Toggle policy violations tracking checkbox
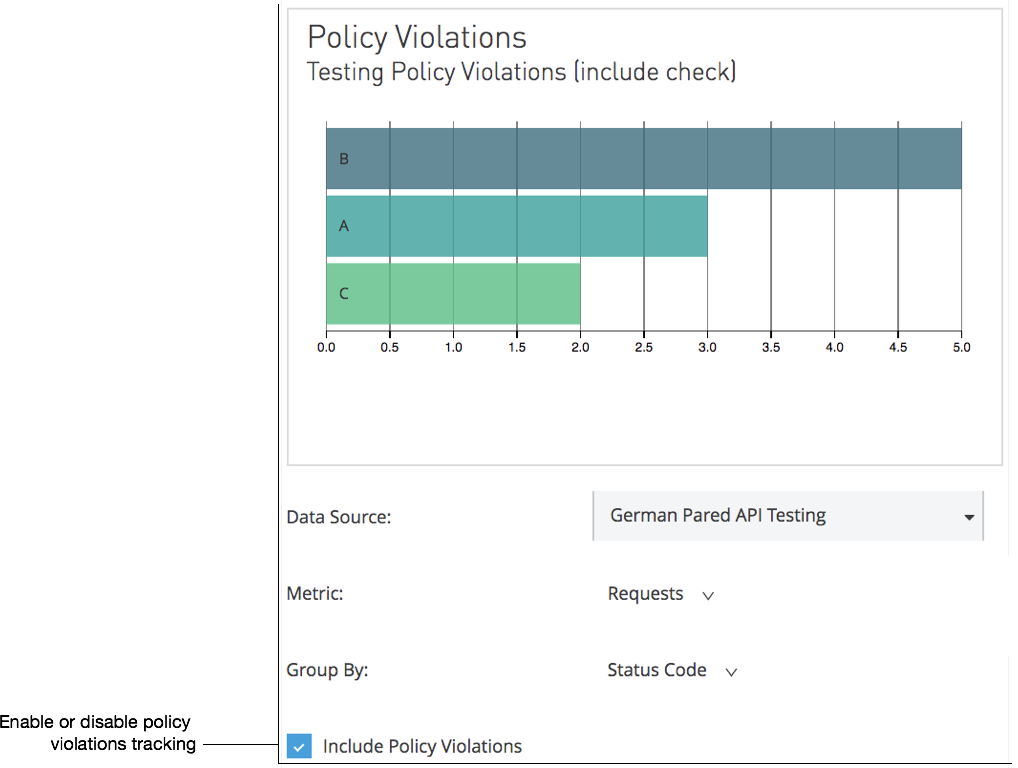The height and width of the screenshot is (768, 1018). click(x=298, y=746)
